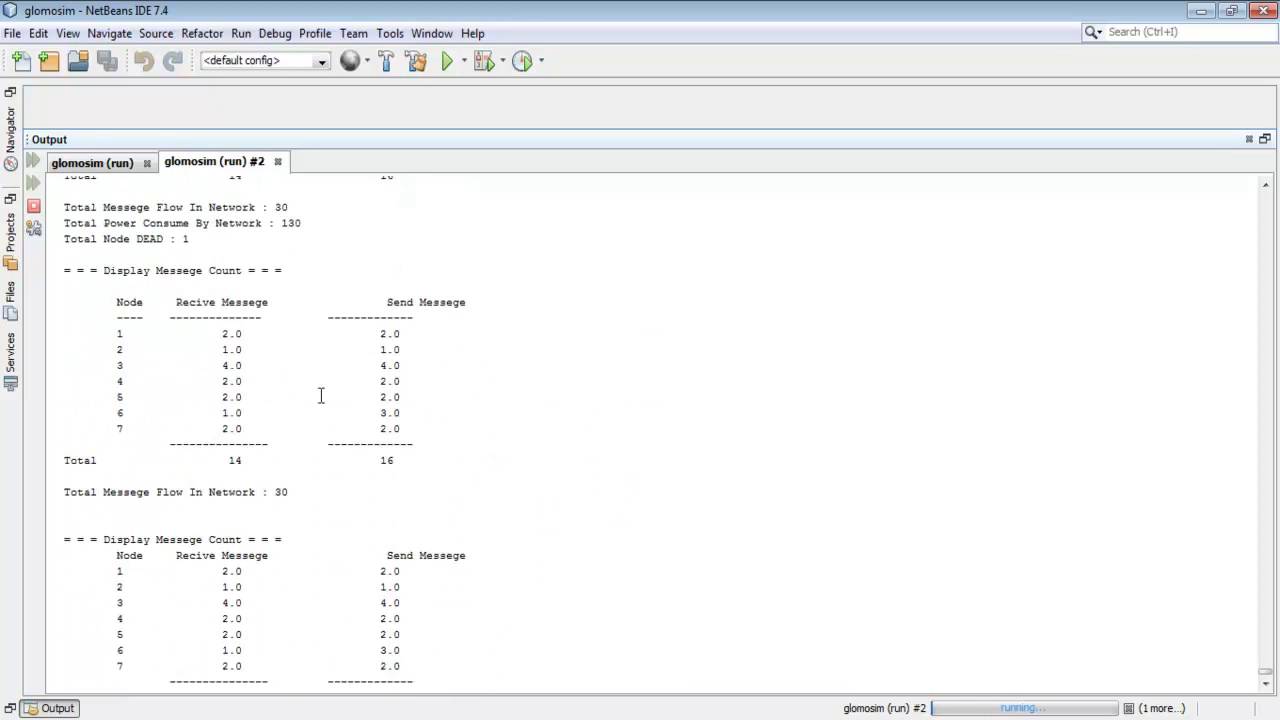Expand the Profile Project dropdown arrow
Screen dimensions: 1280x720
(541, 61)
